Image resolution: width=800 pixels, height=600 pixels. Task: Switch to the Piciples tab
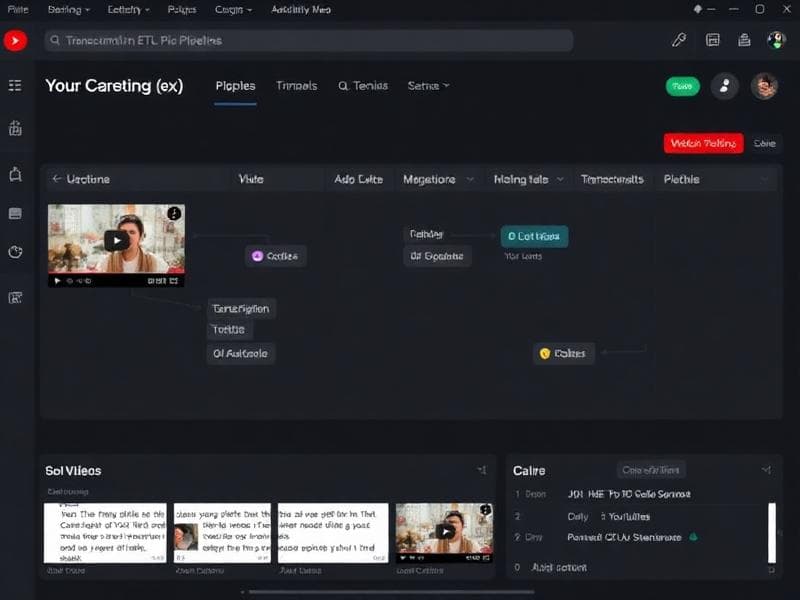(x=235, y=86)
